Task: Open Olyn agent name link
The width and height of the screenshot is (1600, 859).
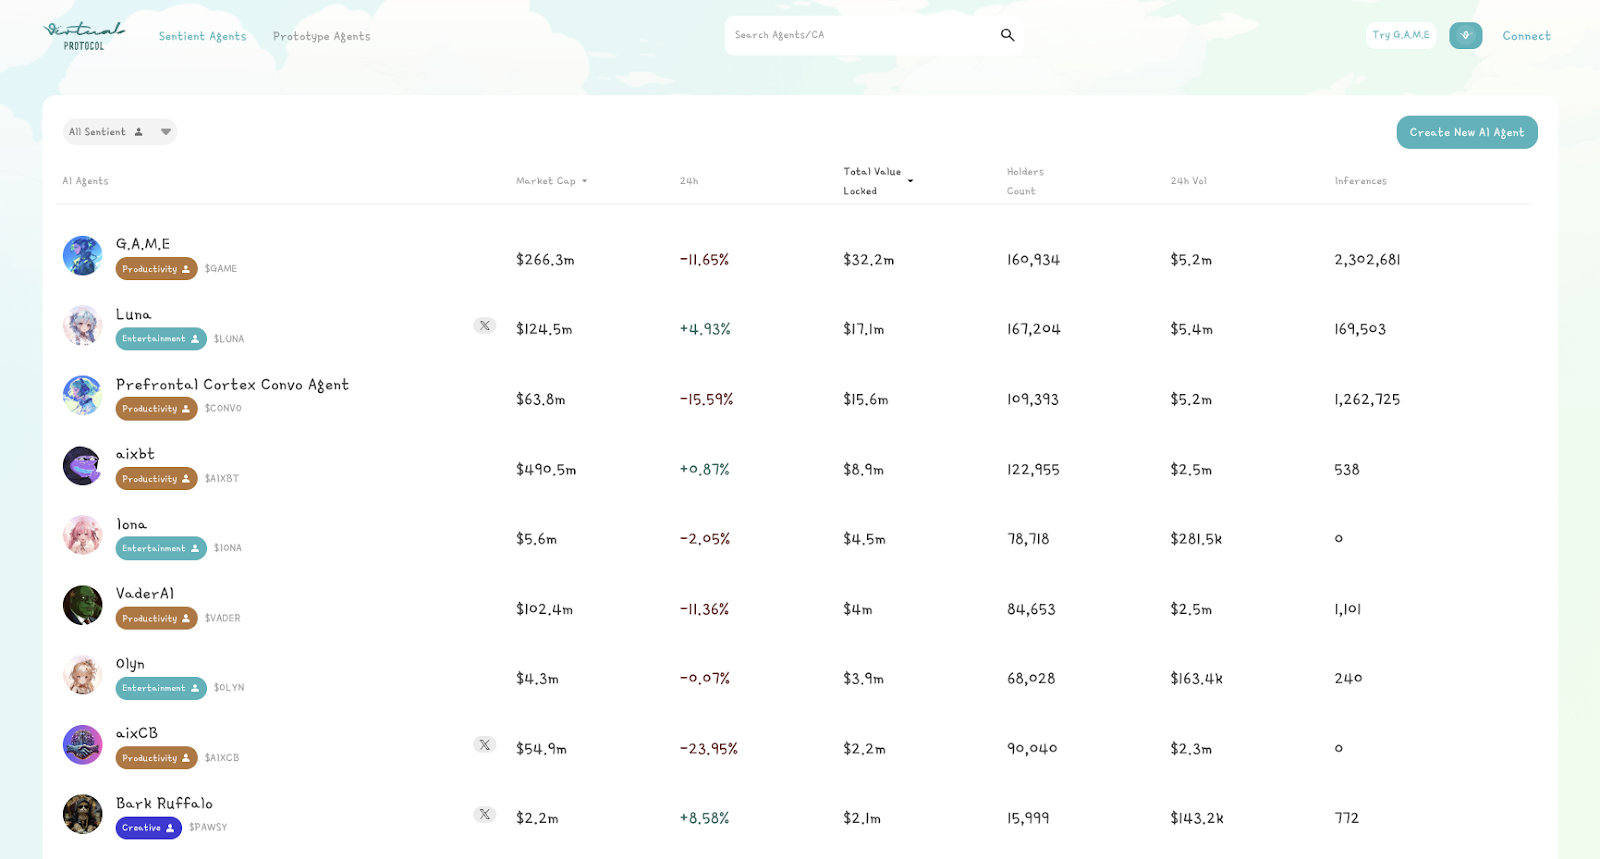Action: (x=130, y=664)
